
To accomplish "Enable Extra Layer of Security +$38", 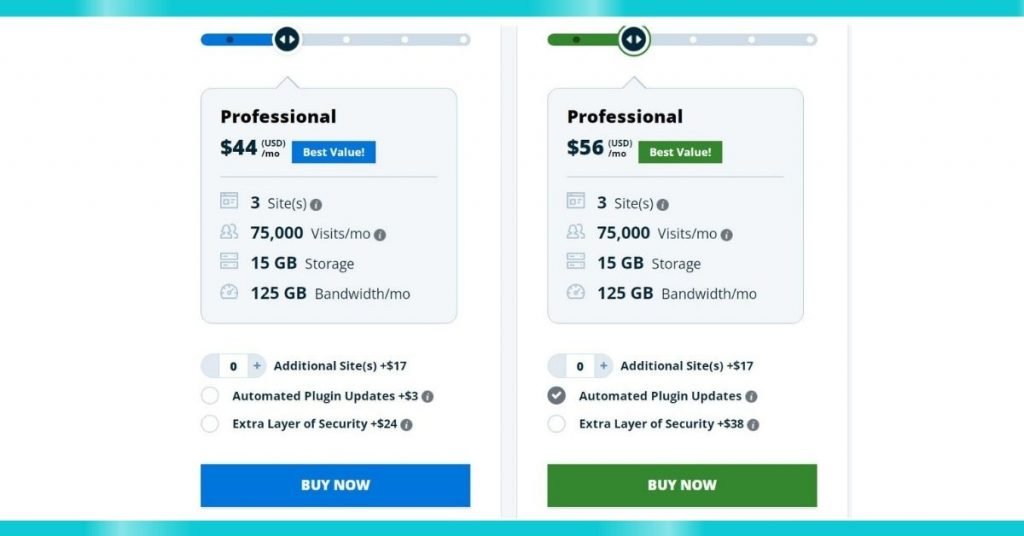I will (556, 424).
